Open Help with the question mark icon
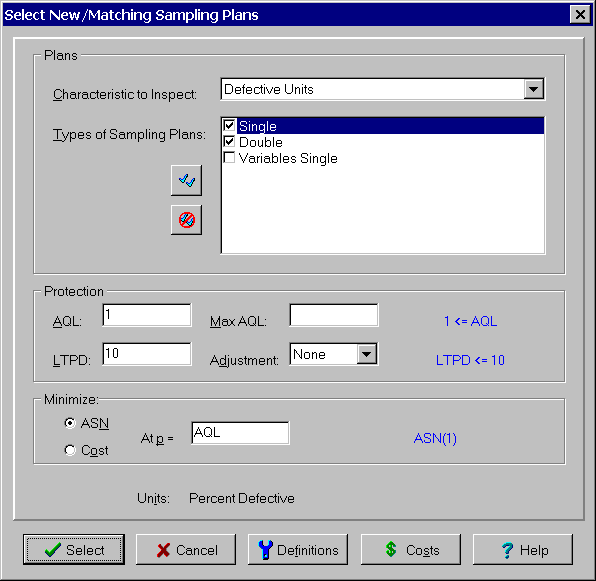Image resolution: width=596 pixels, height=581 pixels. point(523,549)
